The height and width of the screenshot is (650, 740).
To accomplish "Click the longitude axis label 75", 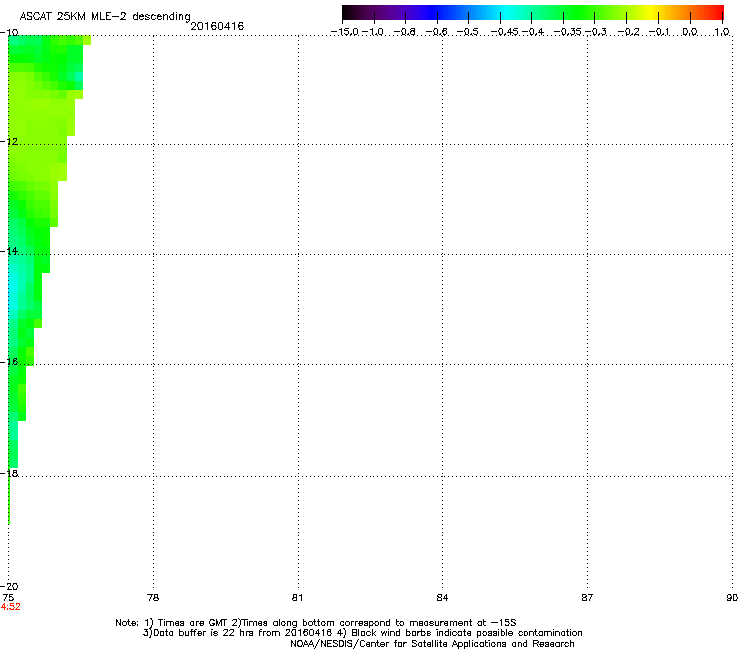I will [8, 598].
